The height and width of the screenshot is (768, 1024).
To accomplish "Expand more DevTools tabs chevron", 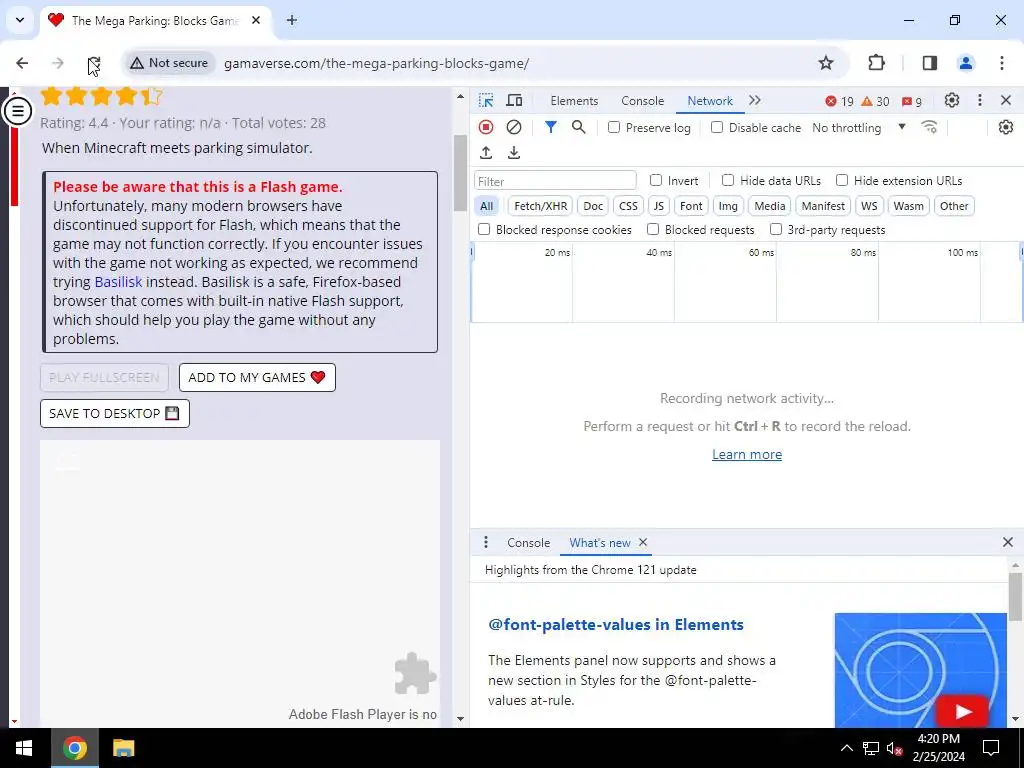I will coord(755,101).
